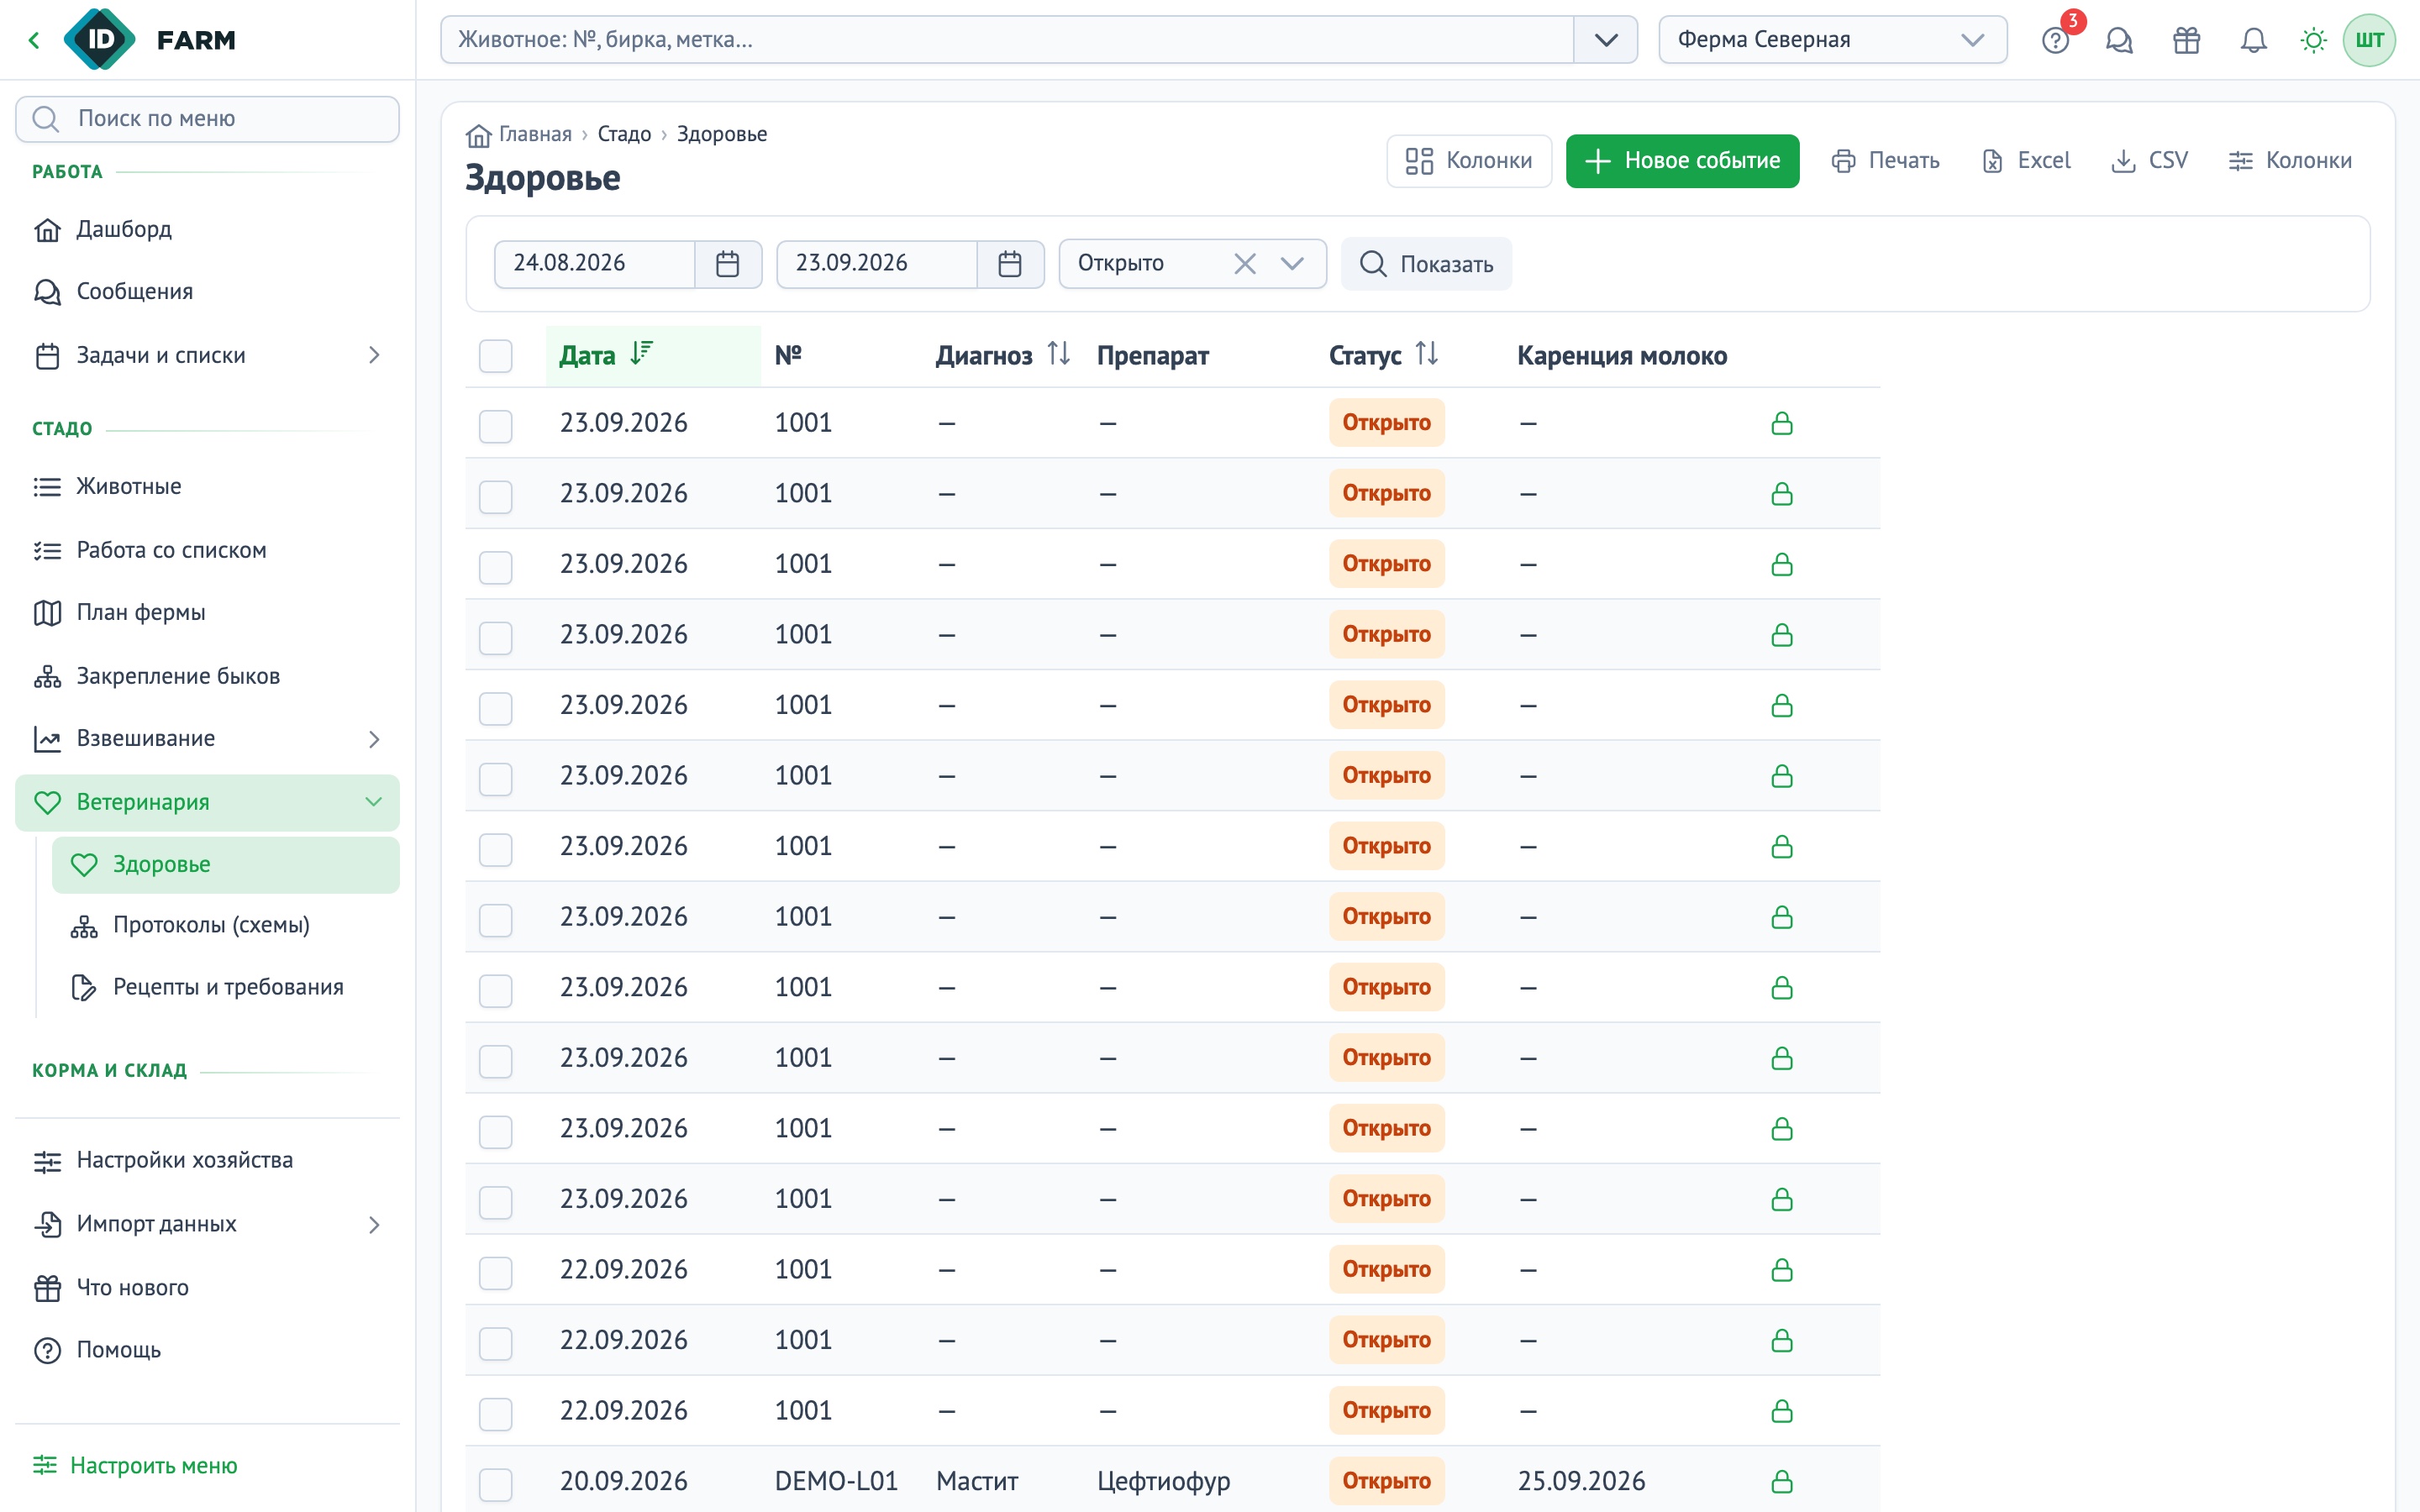Open help icon with red badge
The image size is (2420, 1512).
tap(2056, 40)
